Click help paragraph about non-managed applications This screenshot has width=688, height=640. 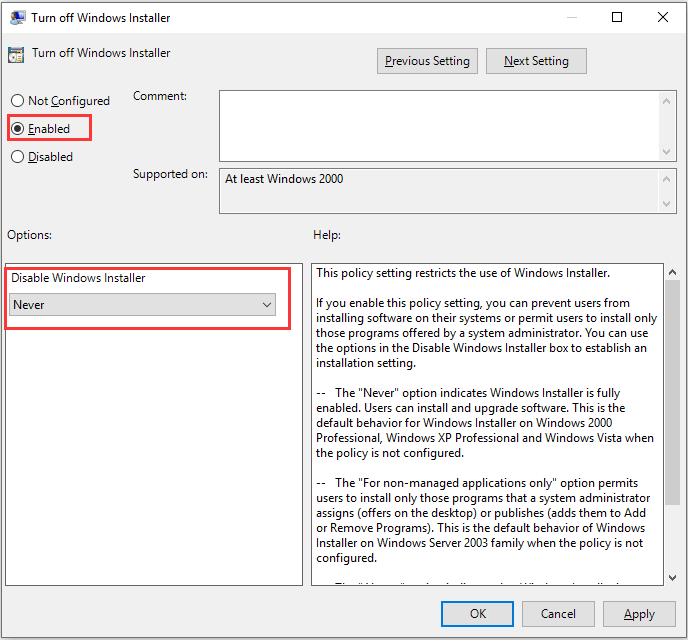(483, 520)
